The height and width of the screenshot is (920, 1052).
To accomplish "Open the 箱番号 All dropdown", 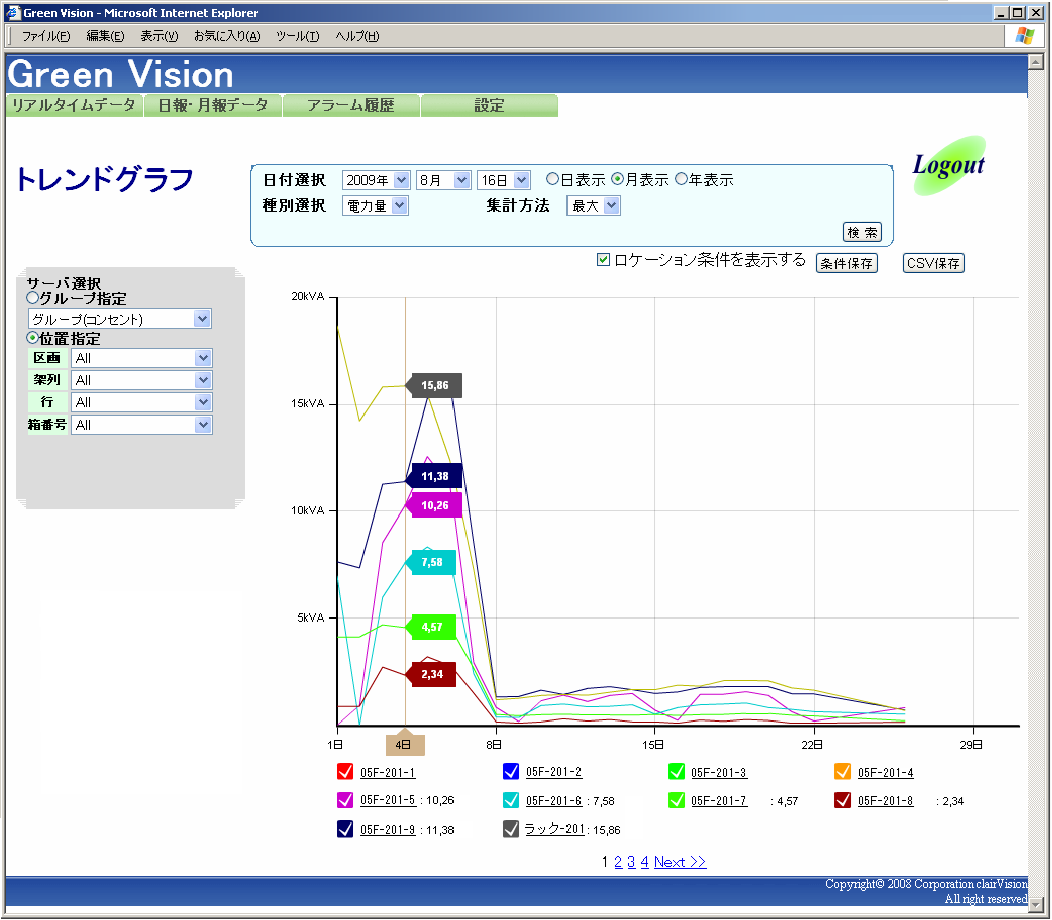I will (142, 425).
